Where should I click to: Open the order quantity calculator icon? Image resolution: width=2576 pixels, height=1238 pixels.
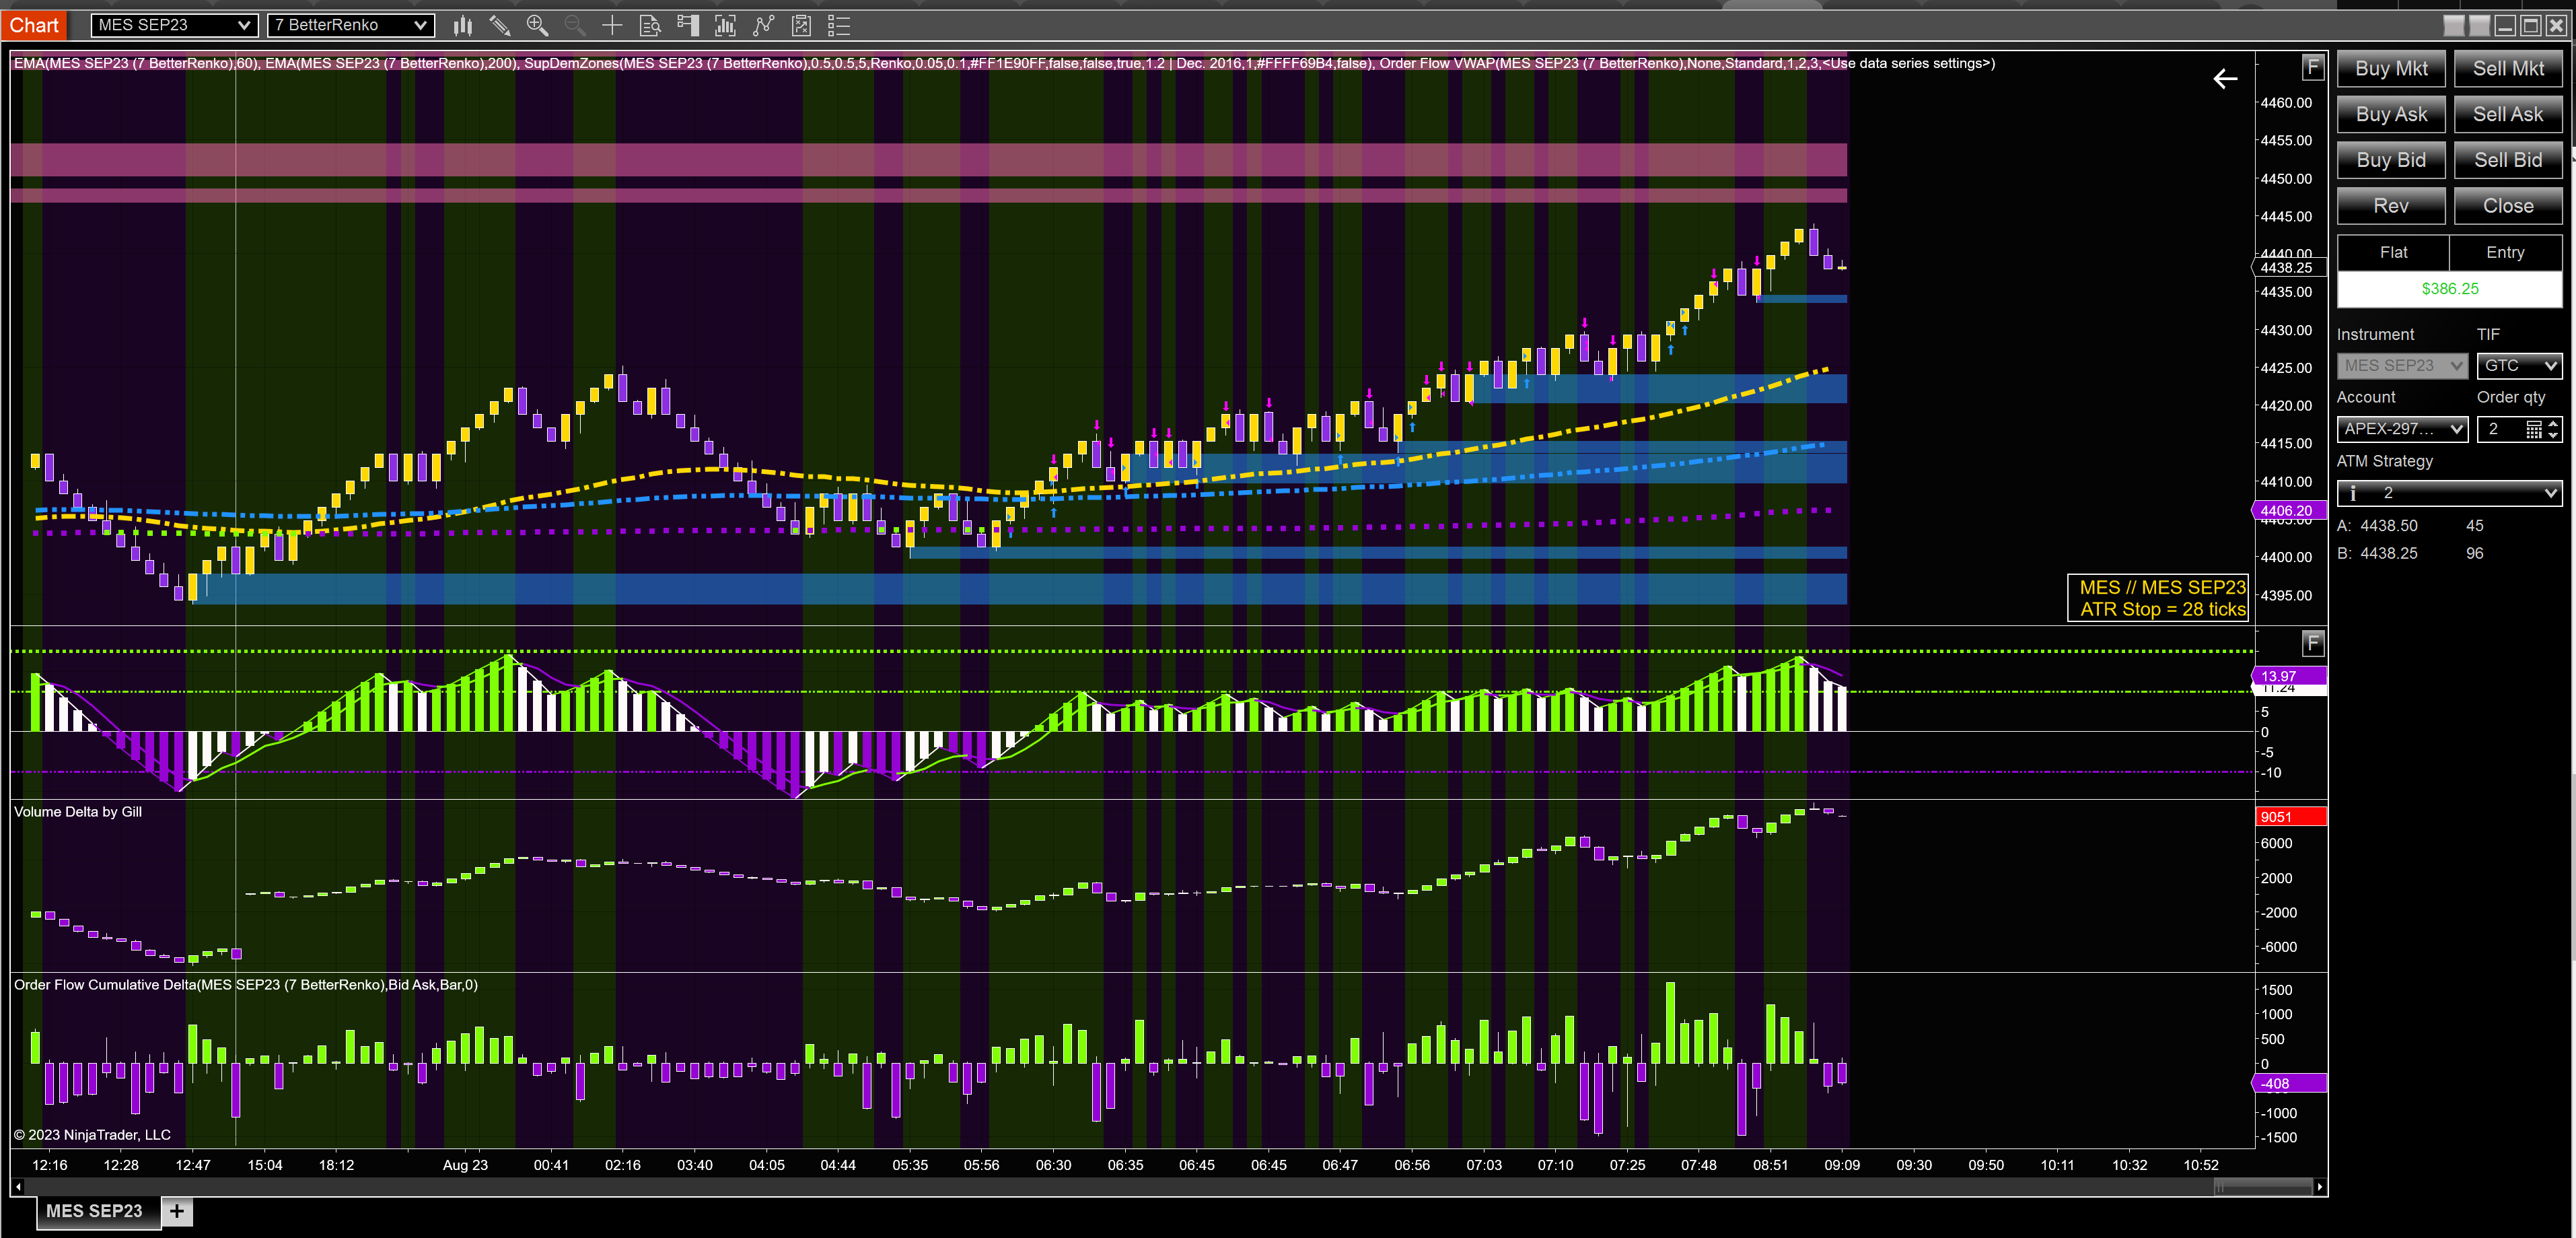click(x=2534, y=429)
